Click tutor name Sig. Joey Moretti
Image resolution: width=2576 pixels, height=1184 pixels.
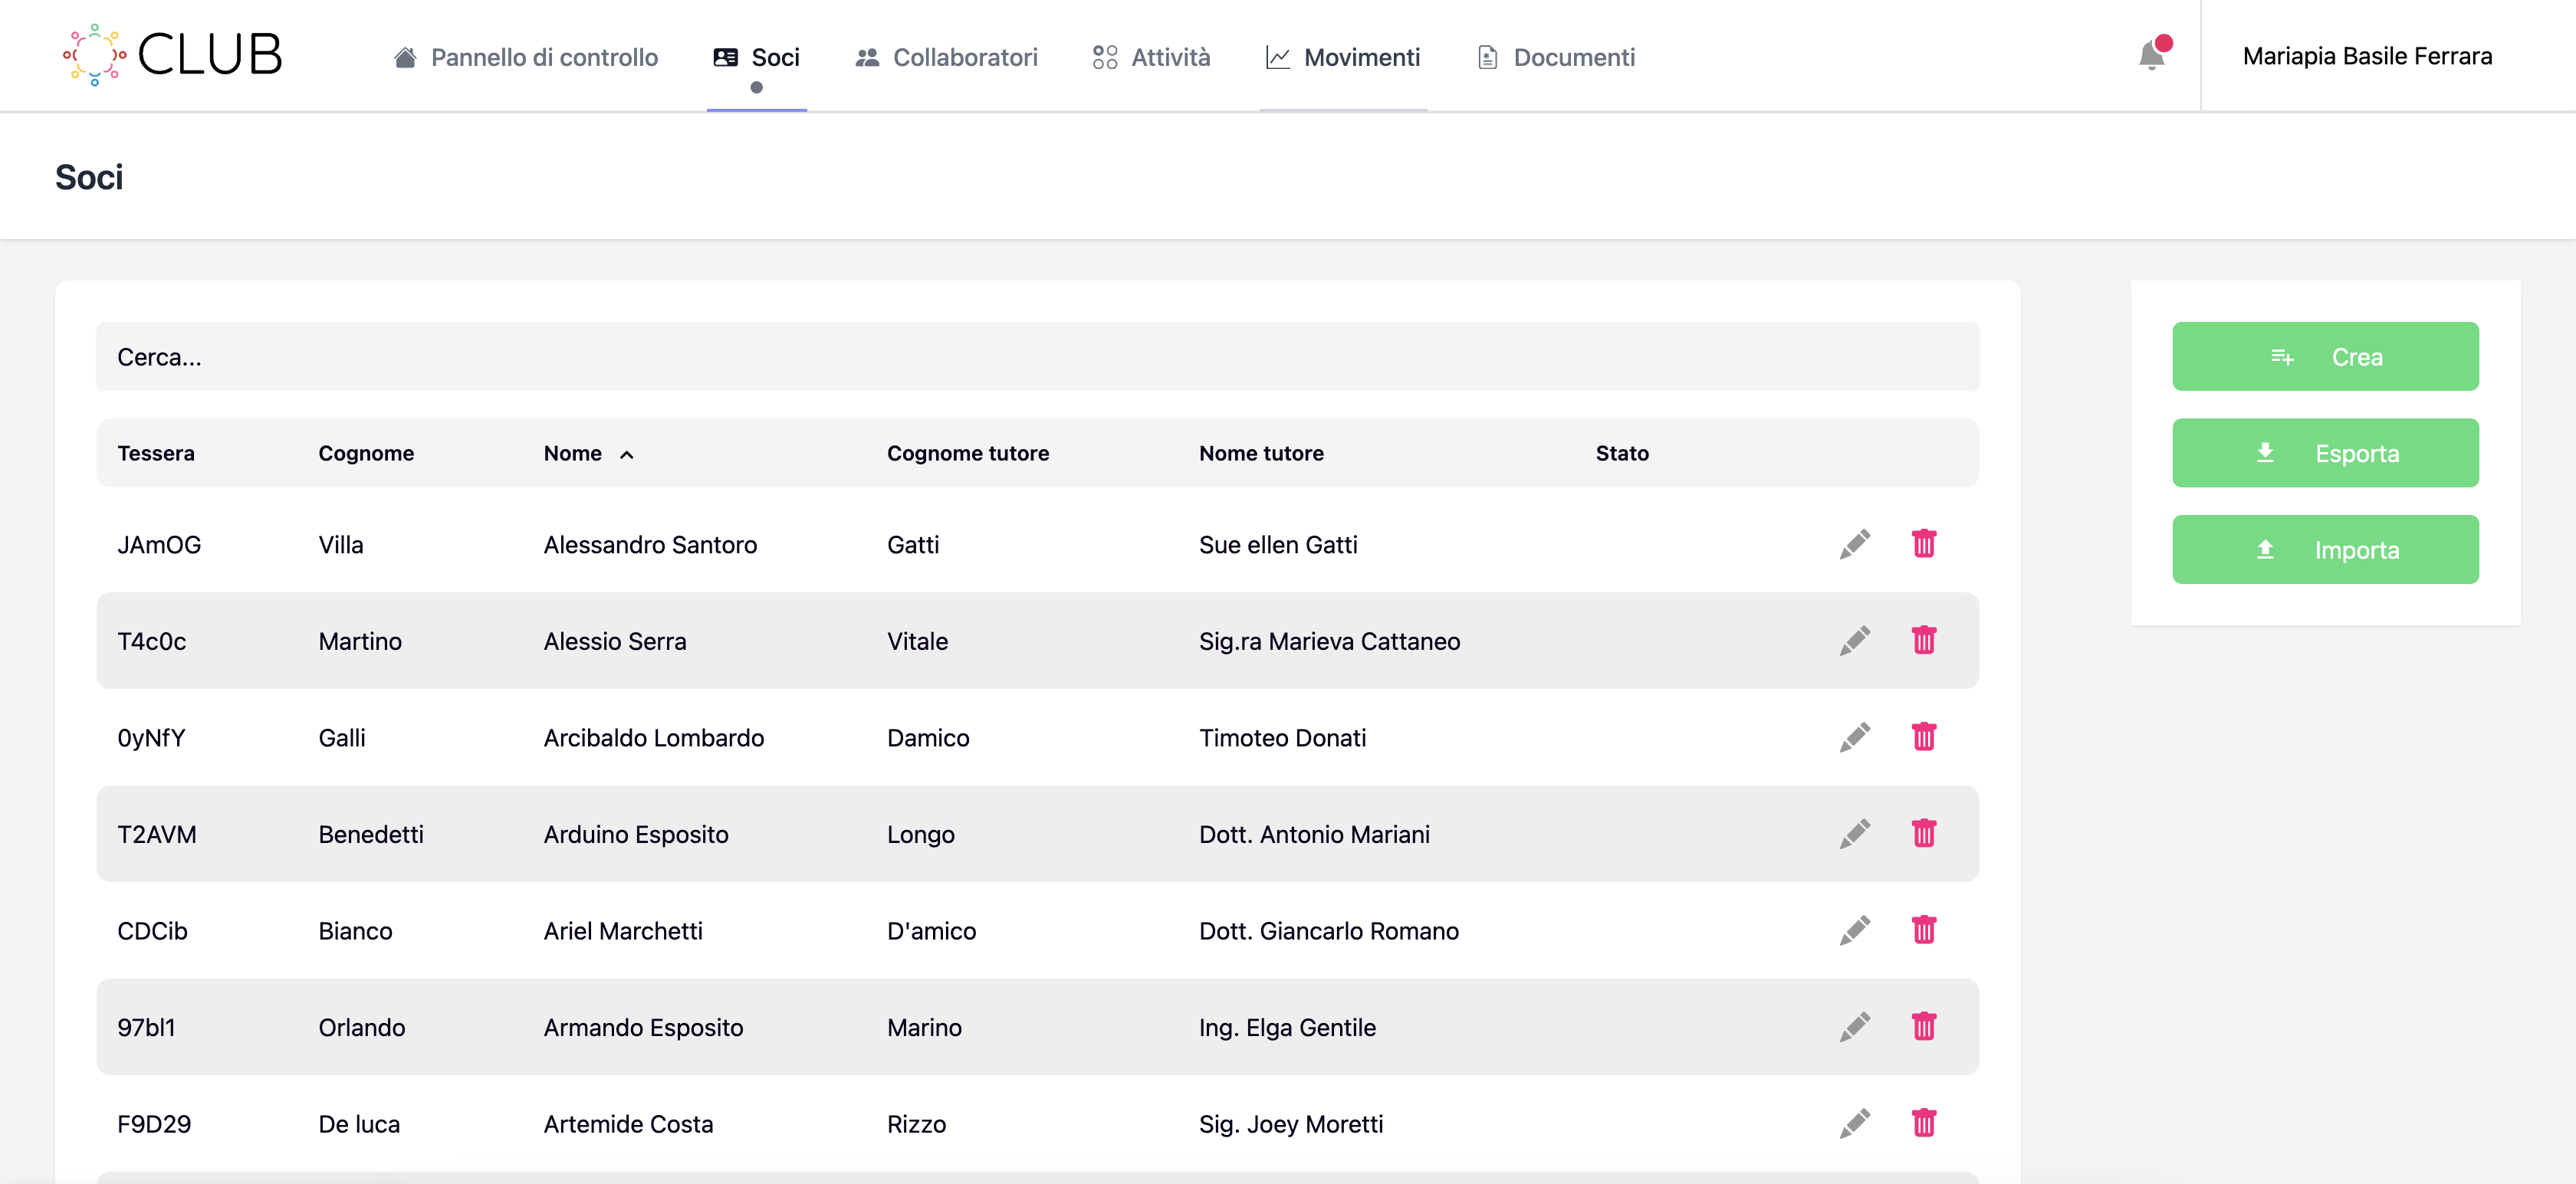1291,1123
